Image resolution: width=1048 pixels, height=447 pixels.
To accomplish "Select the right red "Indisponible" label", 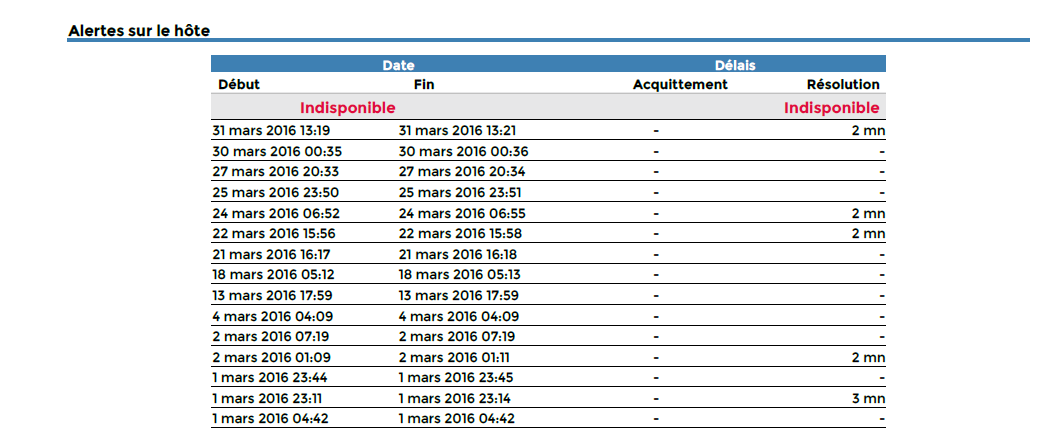I will (x=832, y=107).
